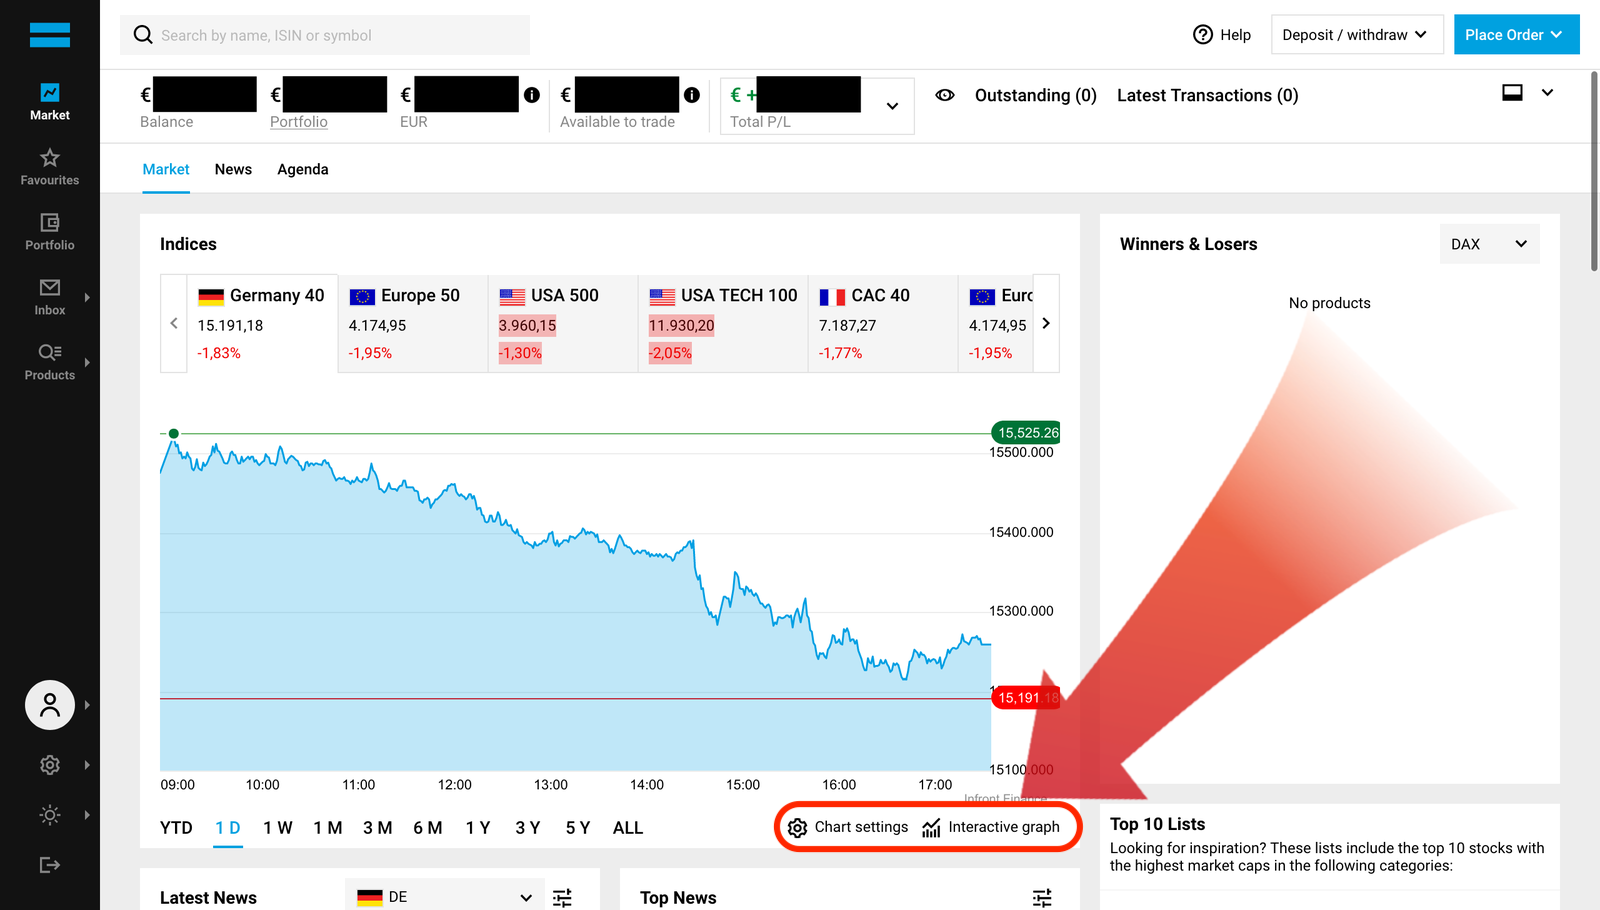
Task: Switch to the News tab
Action: click(x=233, y=169)
